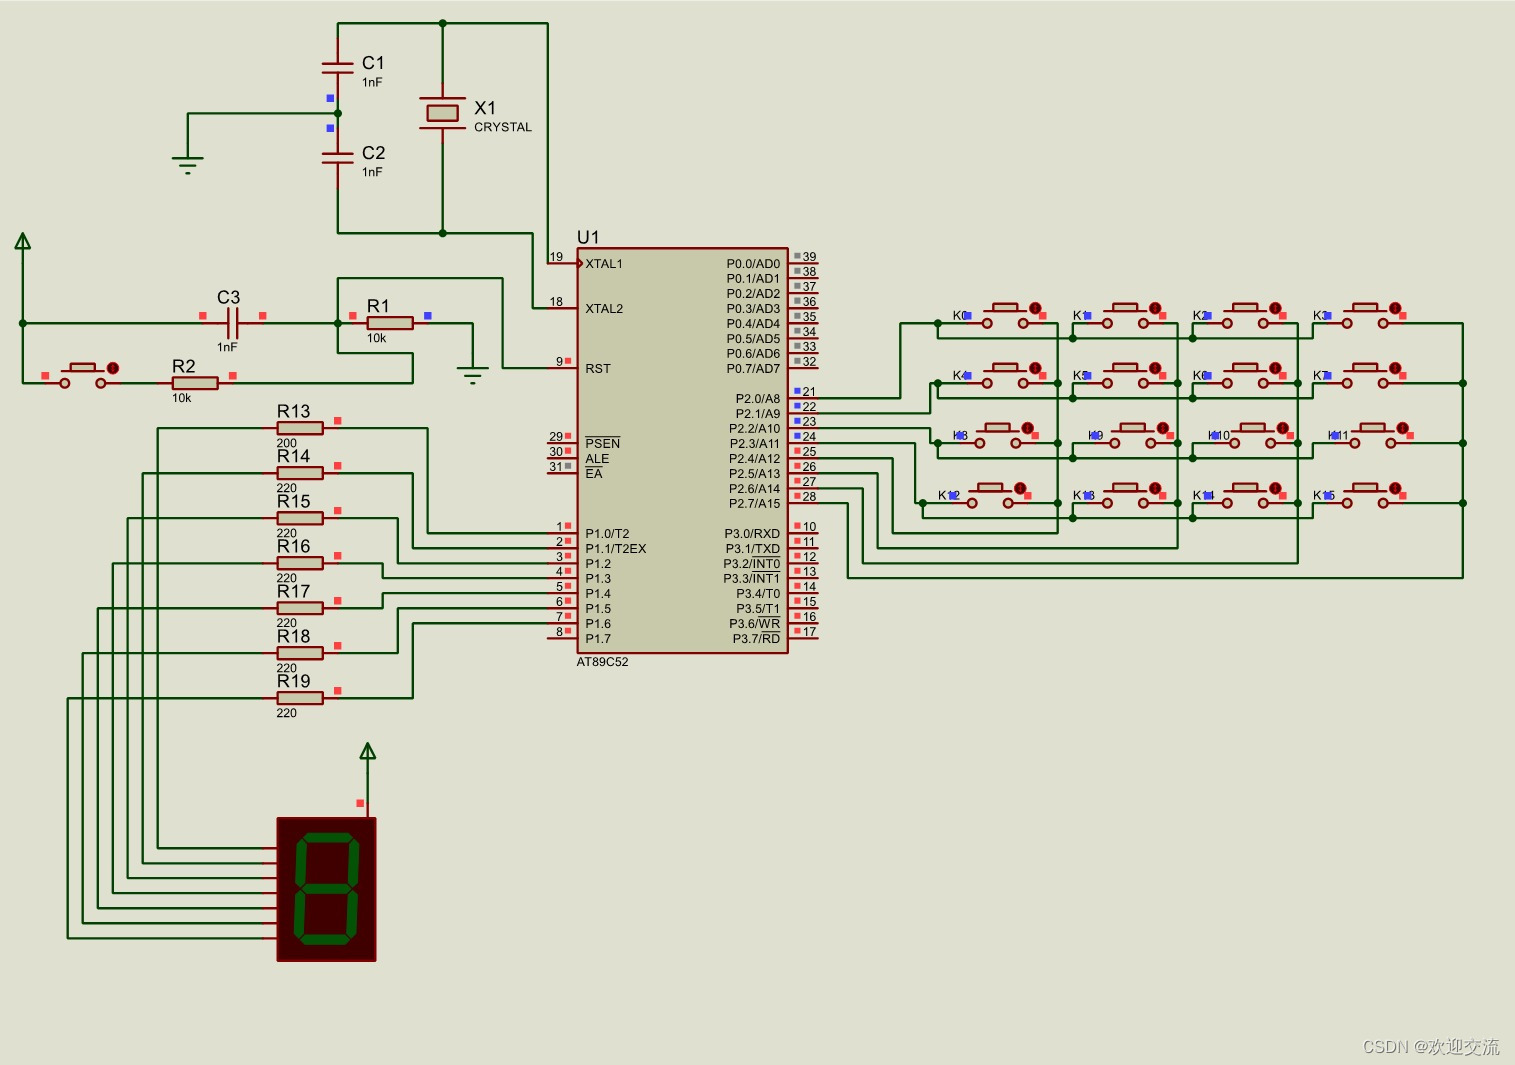Select capacitor C2 symbol
This screenshot has height=1065, width=1515.
tap(338, 157)
